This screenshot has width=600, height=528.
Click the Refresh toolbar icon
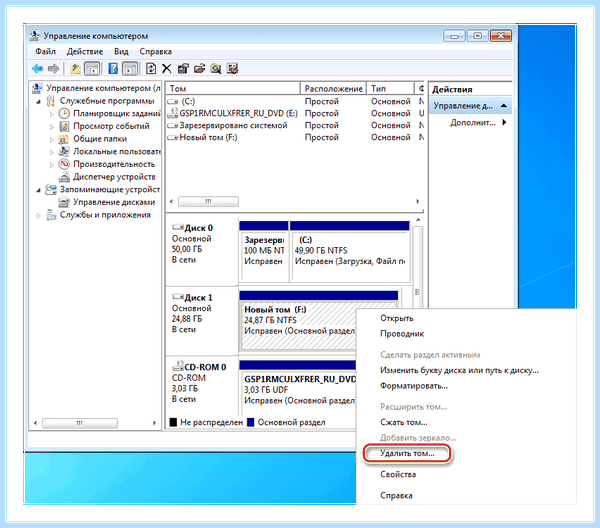click(x=151, y=69)
